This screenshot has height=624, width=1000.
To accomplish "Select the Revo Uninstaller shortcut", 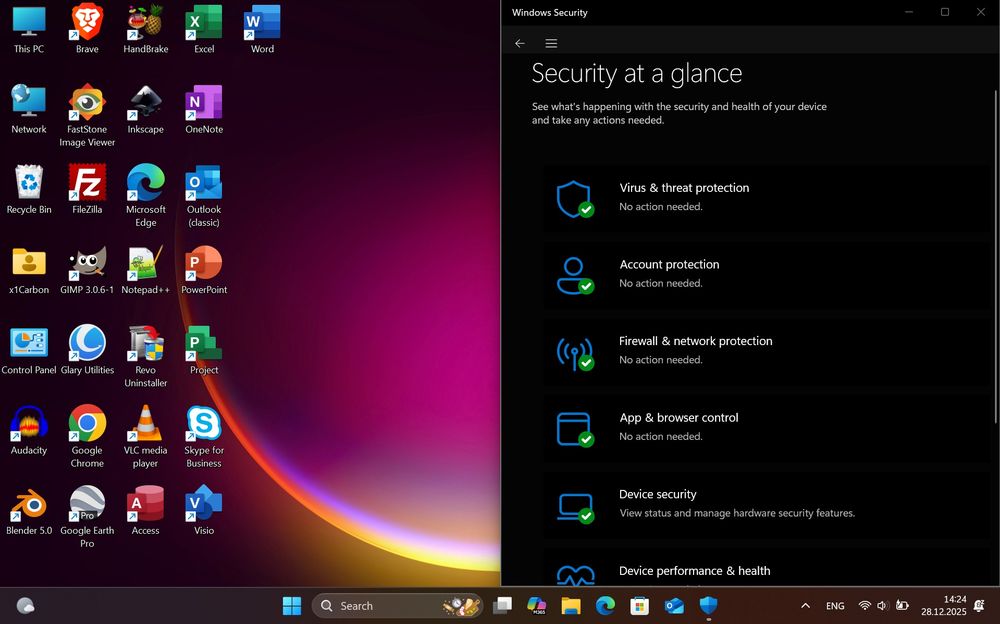I will (145, 357).
